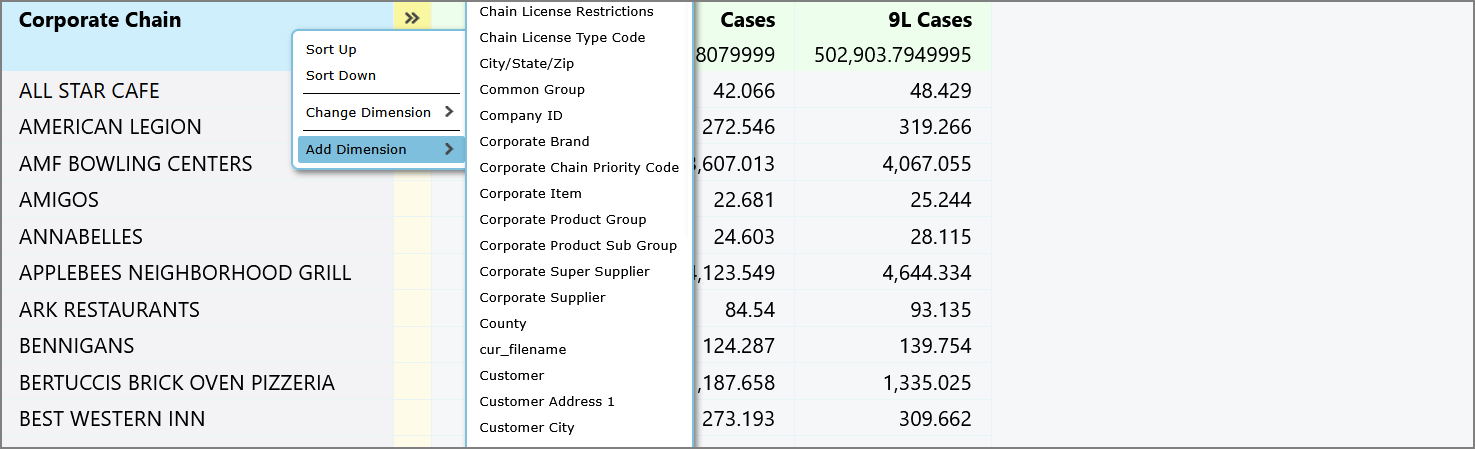Choose Corporate Chain Priority Code

tap(579, 168)
